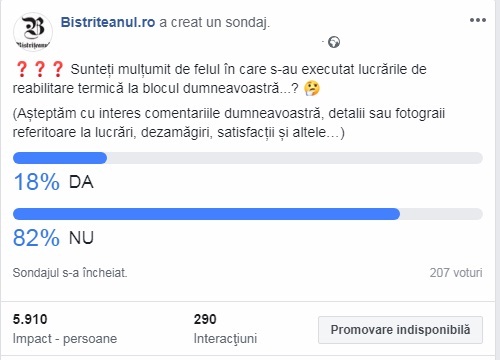Image resolution: width=500 pixels, height=360 pixels.
Task: Click the first red question mark emoji
Action: tap(22, 69)
